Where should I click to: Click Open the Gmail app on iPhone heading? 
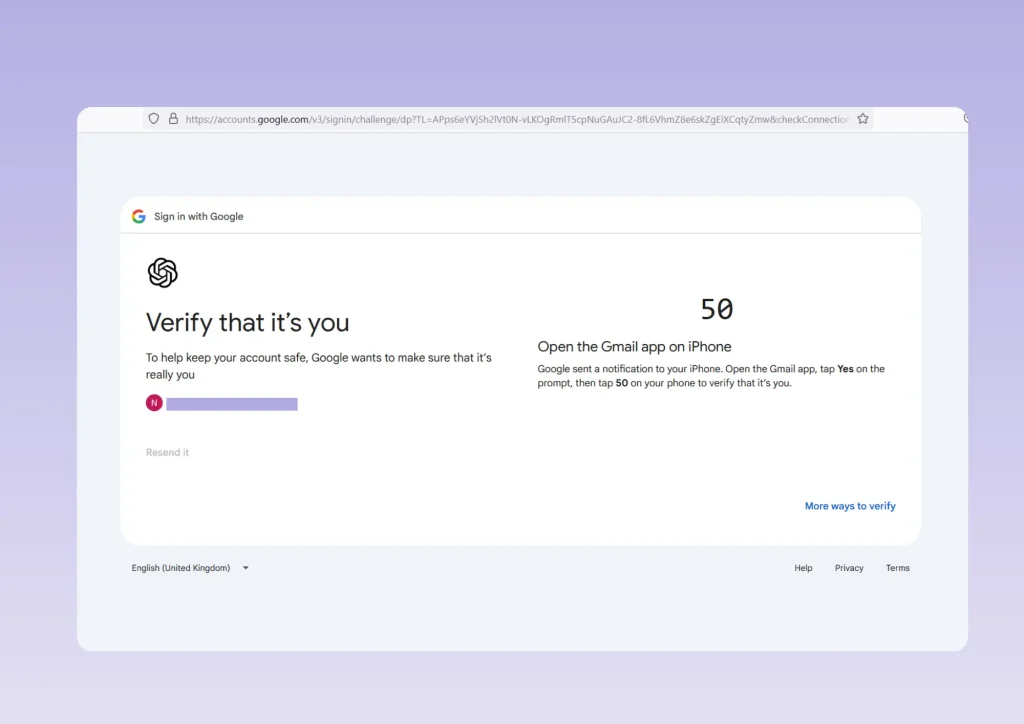coord(634,347)
